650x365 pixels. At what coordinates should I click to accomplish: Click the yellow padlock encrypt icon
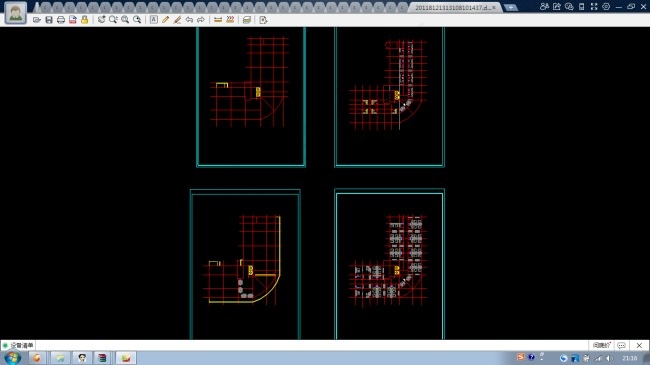(85, 20)
